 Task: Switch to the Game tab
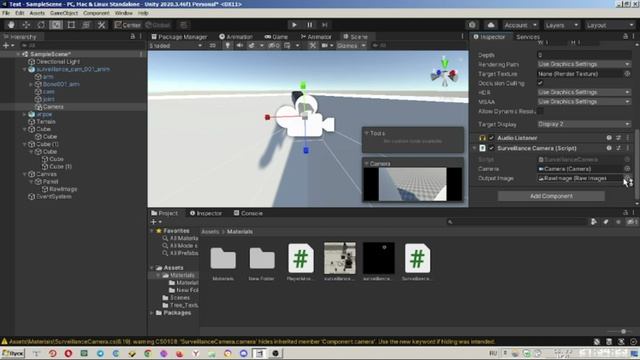pos(276,37)
